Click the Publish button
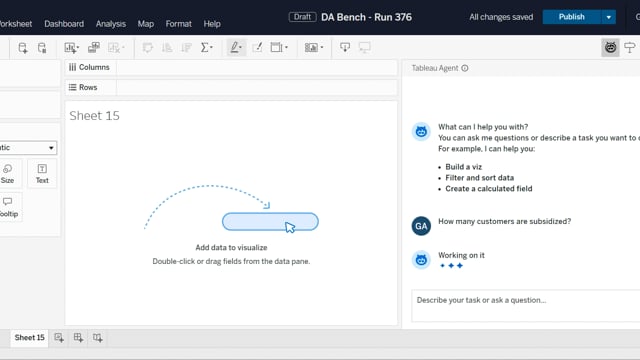The width and height of the screenshot is (640, 360). click(x=571, y=17)
